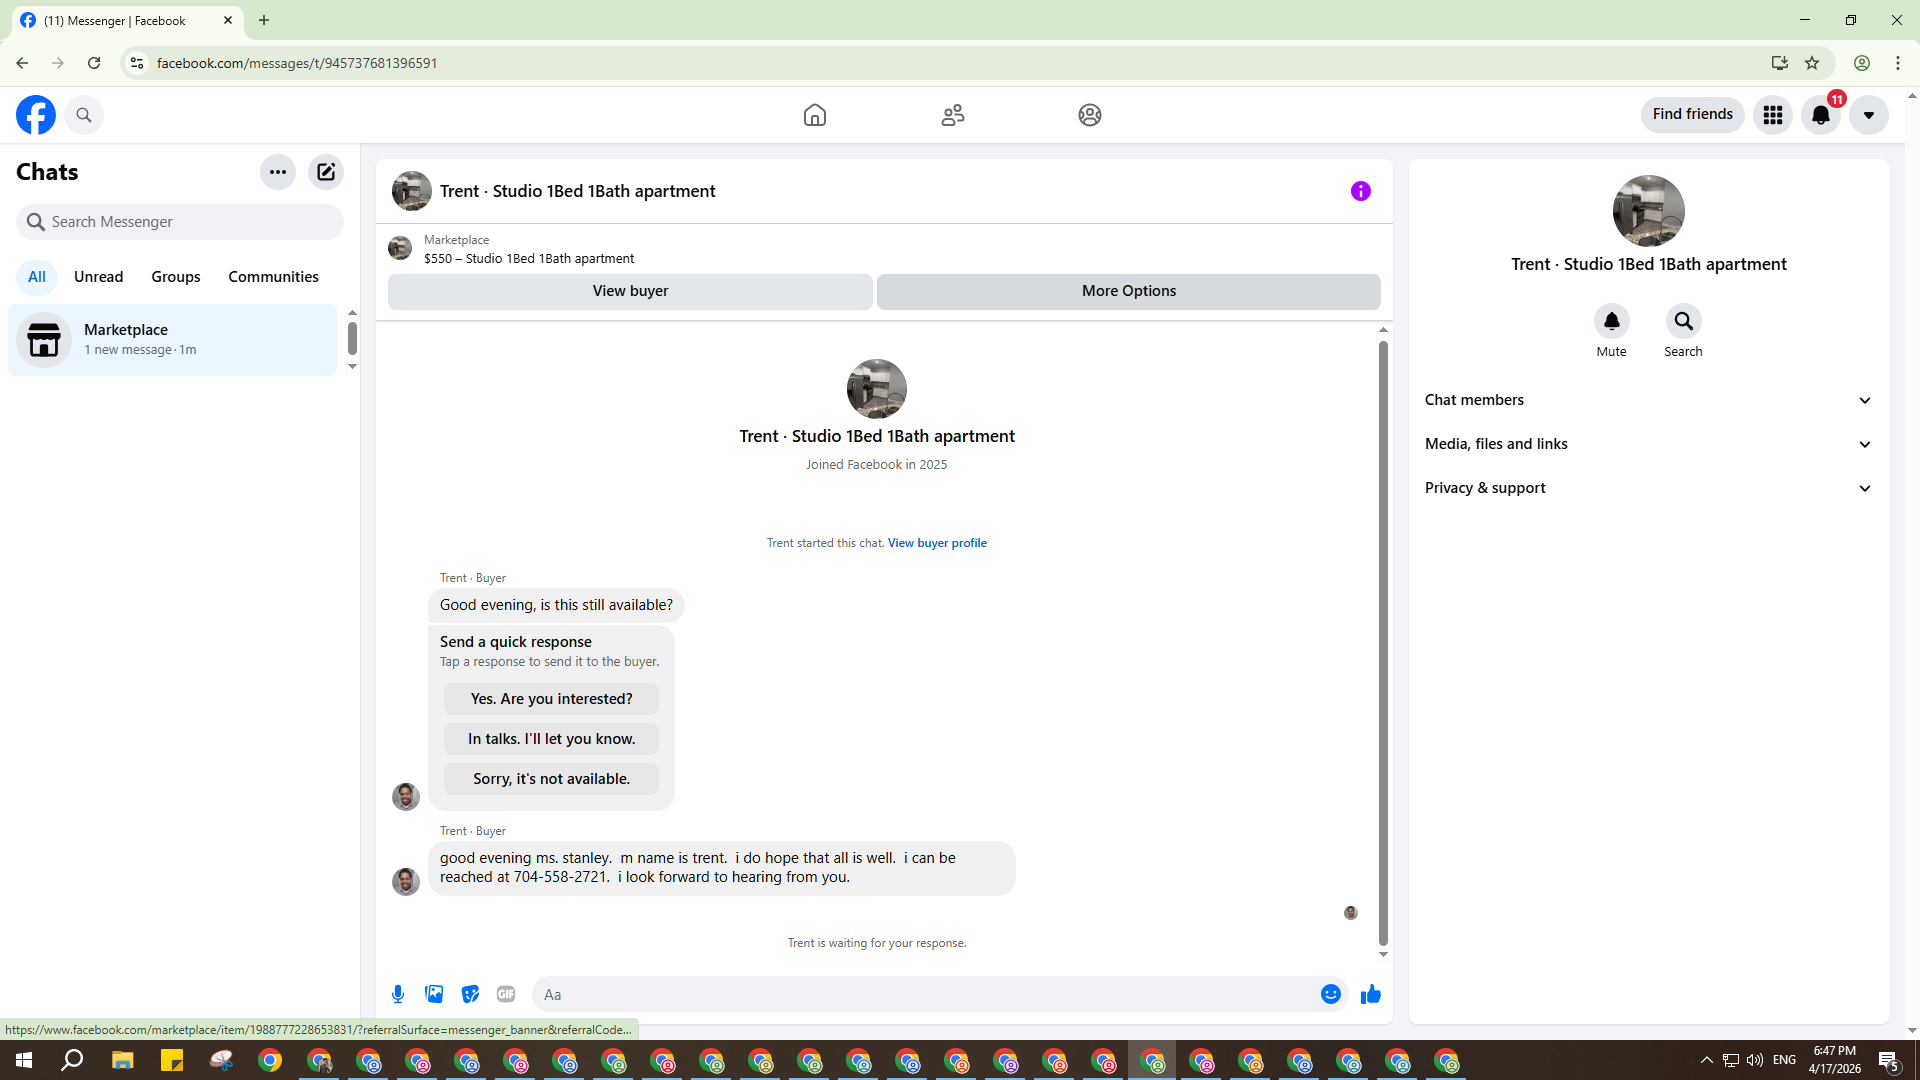Viewport: 1920px width, 1080px height.
Task: Open the sticker picker icon
Action: click(470, 994)
